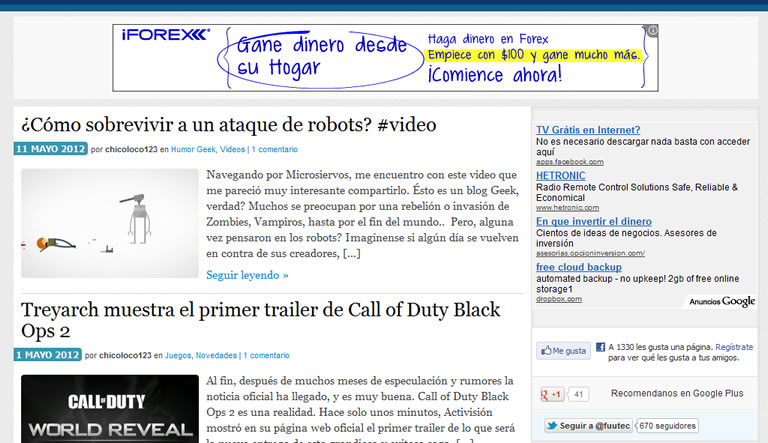
Task: Open the 670 seguidores follower count
Action: click(667, 426)
